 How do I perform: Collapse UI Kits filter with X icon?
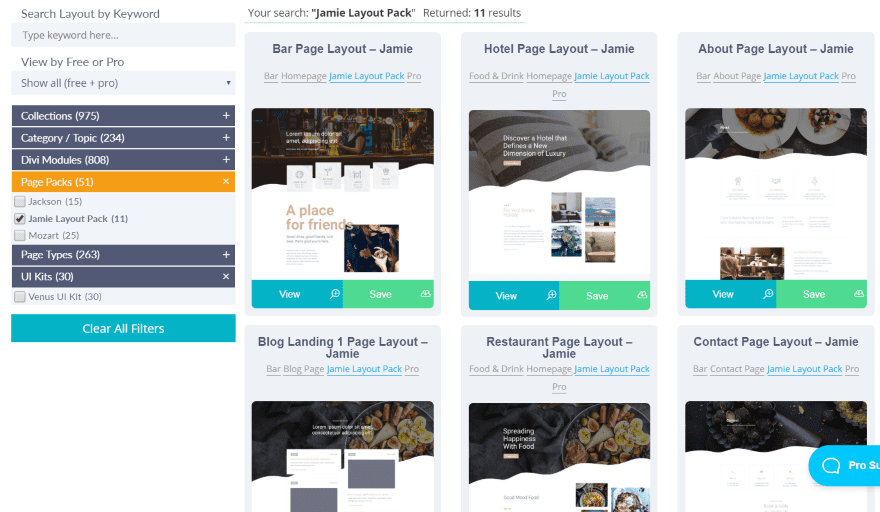coord(226,276)
